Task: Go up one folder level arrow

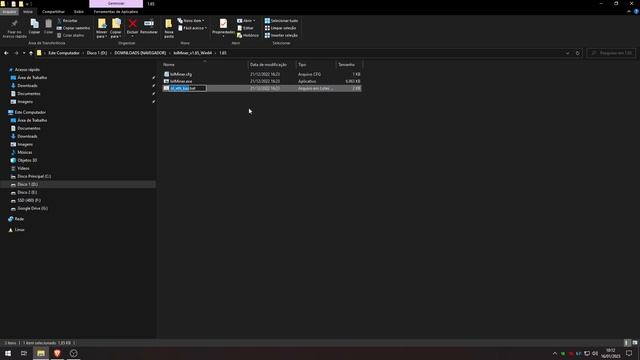Action: click(31, 53)
